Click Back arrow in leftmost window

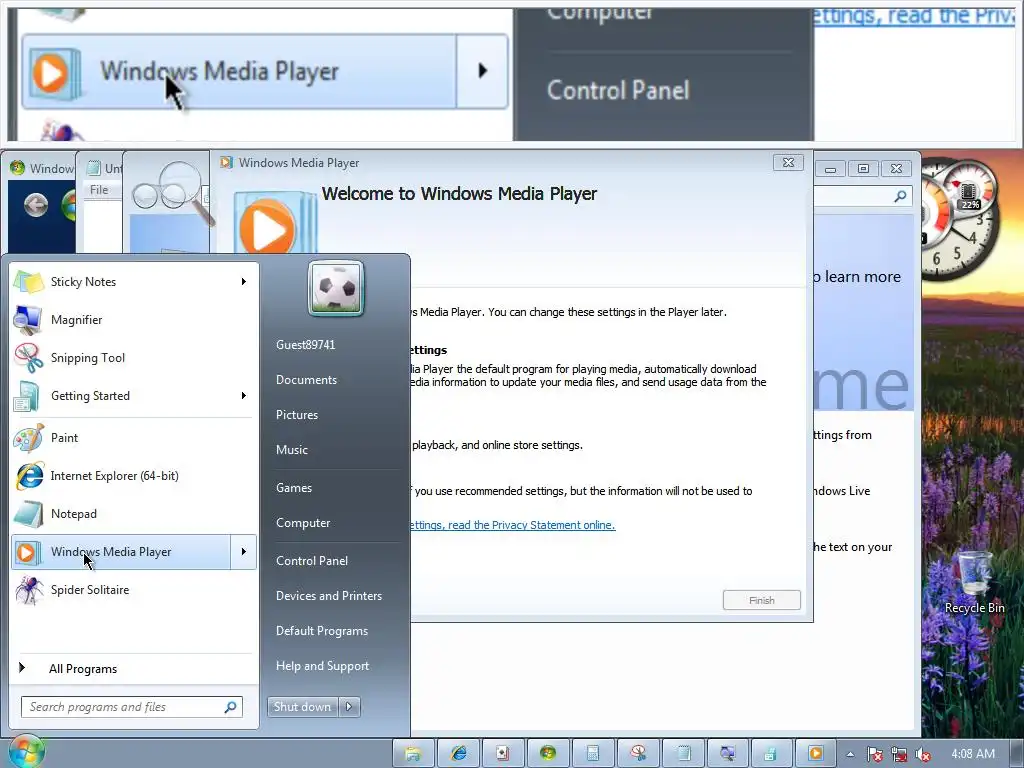point(36,205)
